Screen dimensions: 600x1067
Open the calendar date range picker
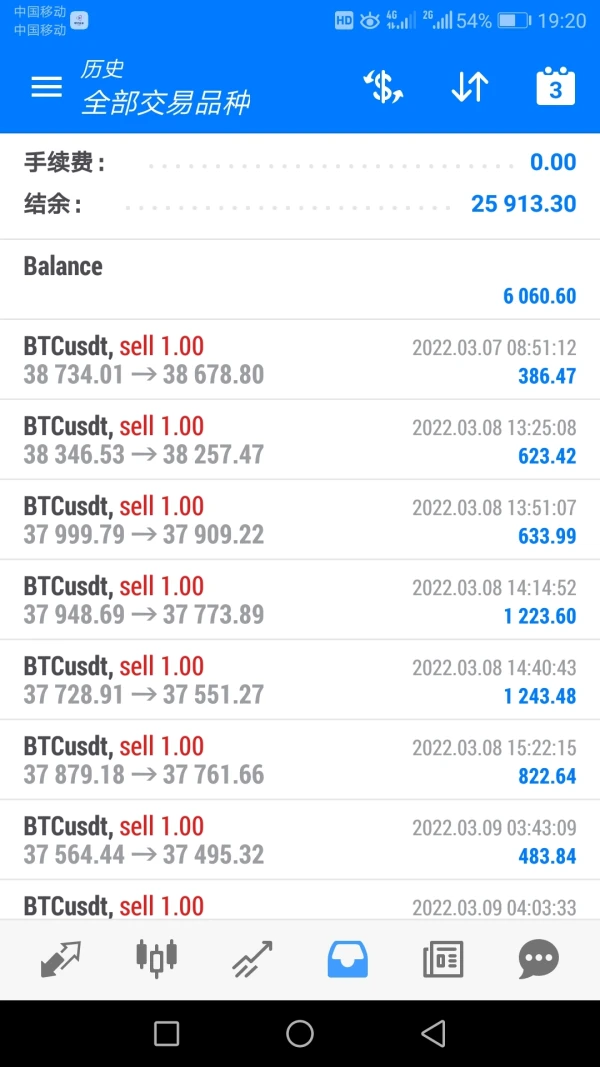pos(556,87)
